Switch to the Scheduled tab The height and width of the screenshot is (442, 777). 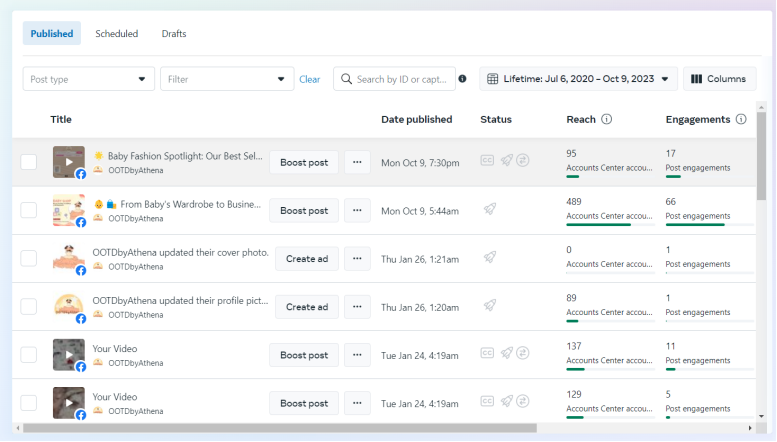(116, 34)
